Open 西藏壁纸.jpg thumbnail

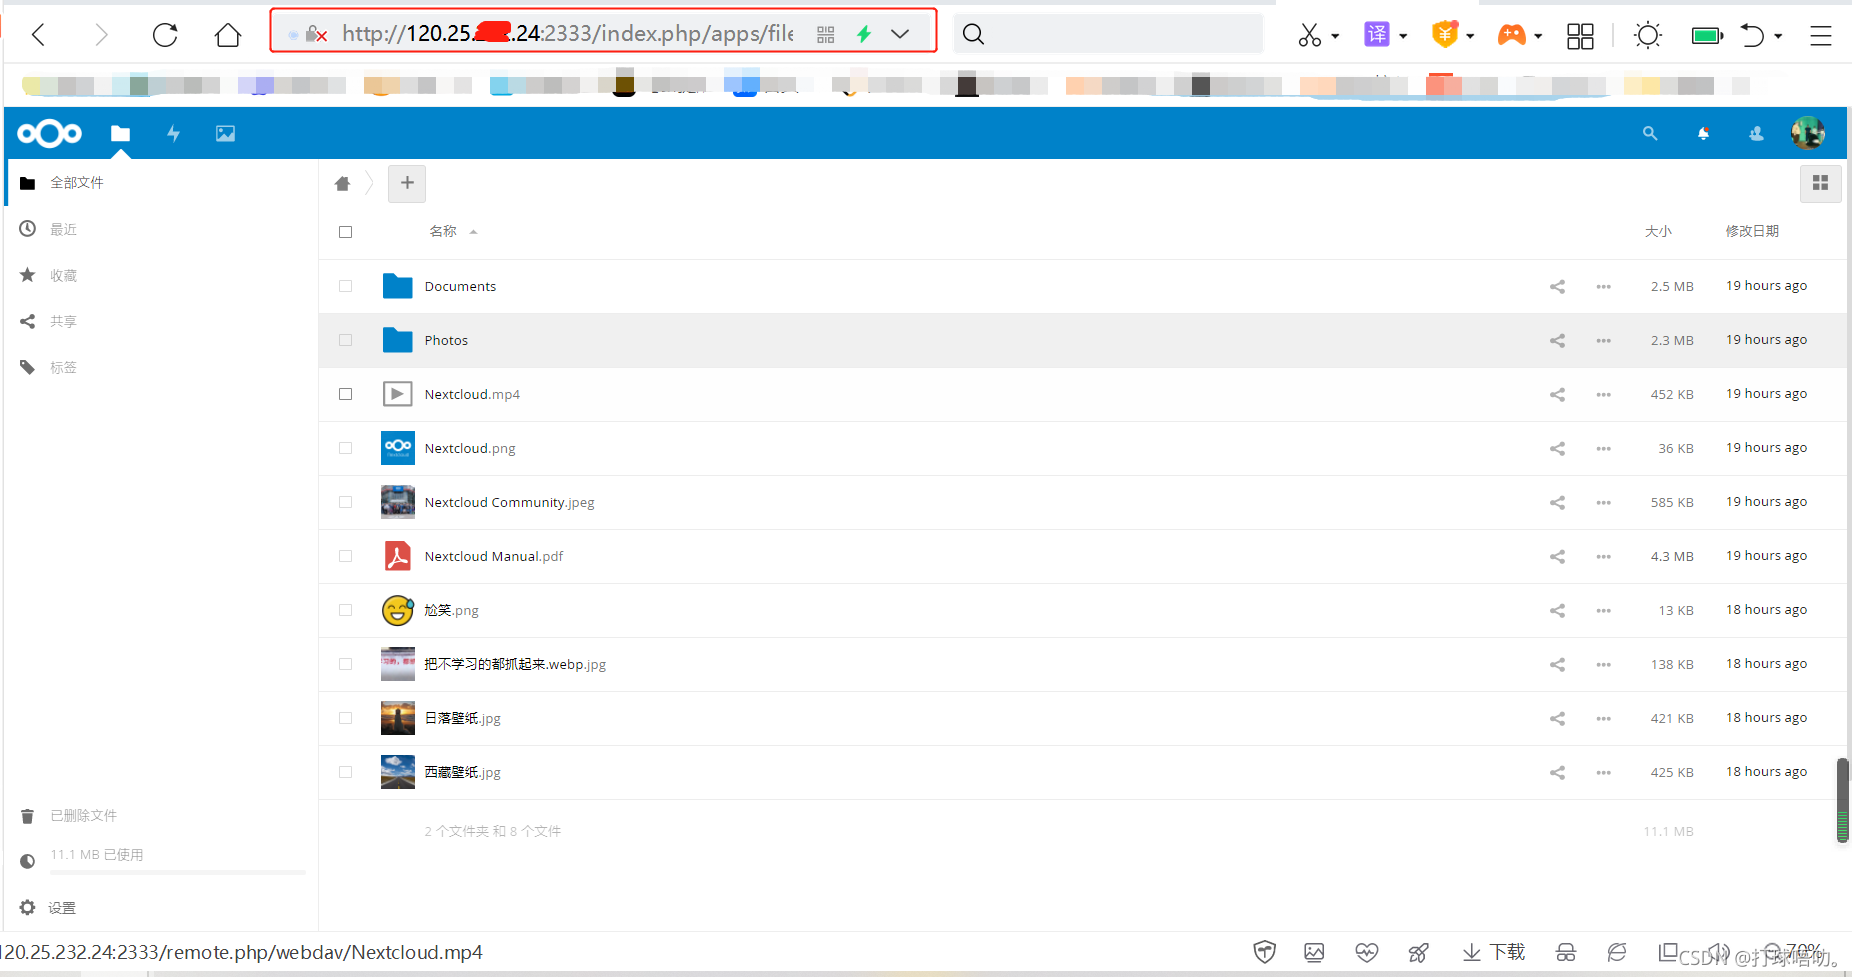pyautogui.click(x=398, y=772)
